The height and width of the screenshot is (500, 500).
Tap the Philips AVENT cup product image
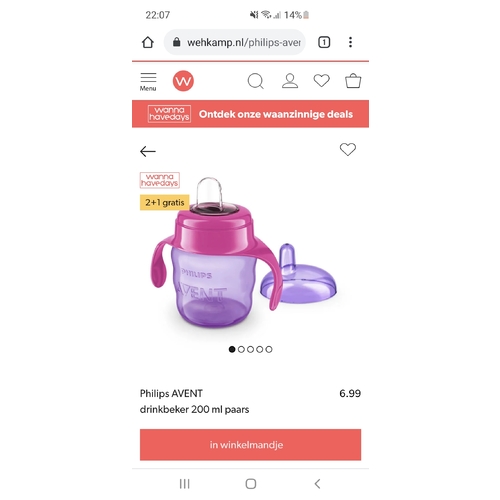pyautogui.click(x=243, y=253)
